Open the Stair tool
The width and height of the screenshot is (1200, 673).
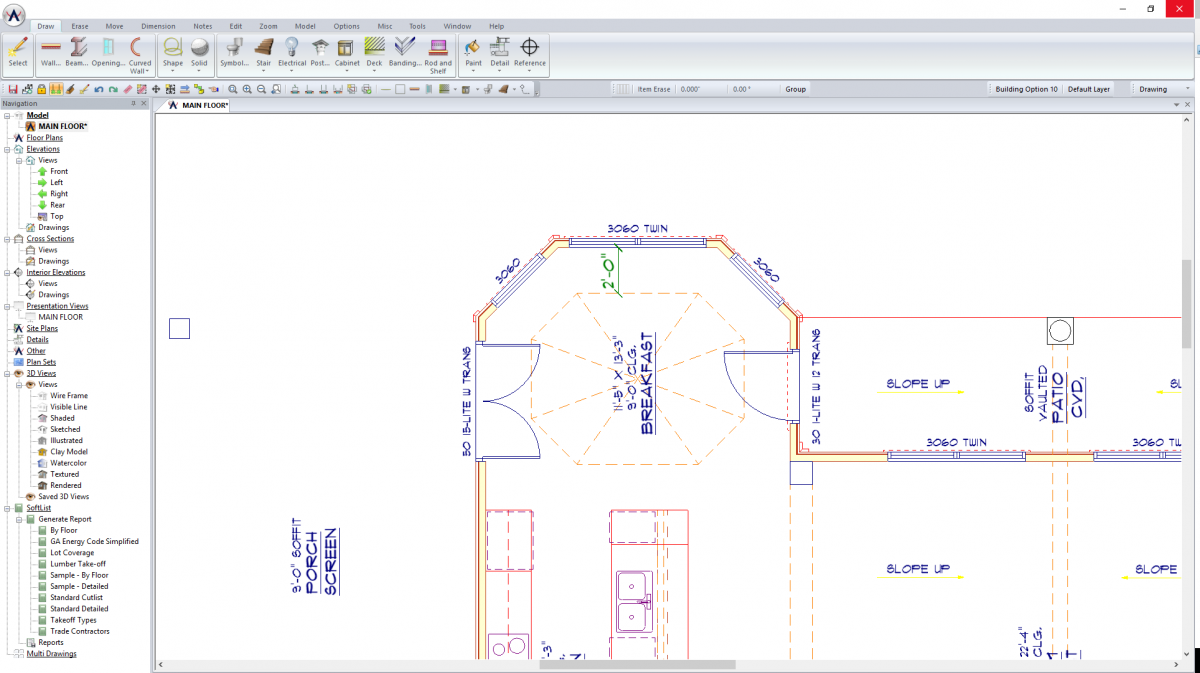[x=263, y=50]
